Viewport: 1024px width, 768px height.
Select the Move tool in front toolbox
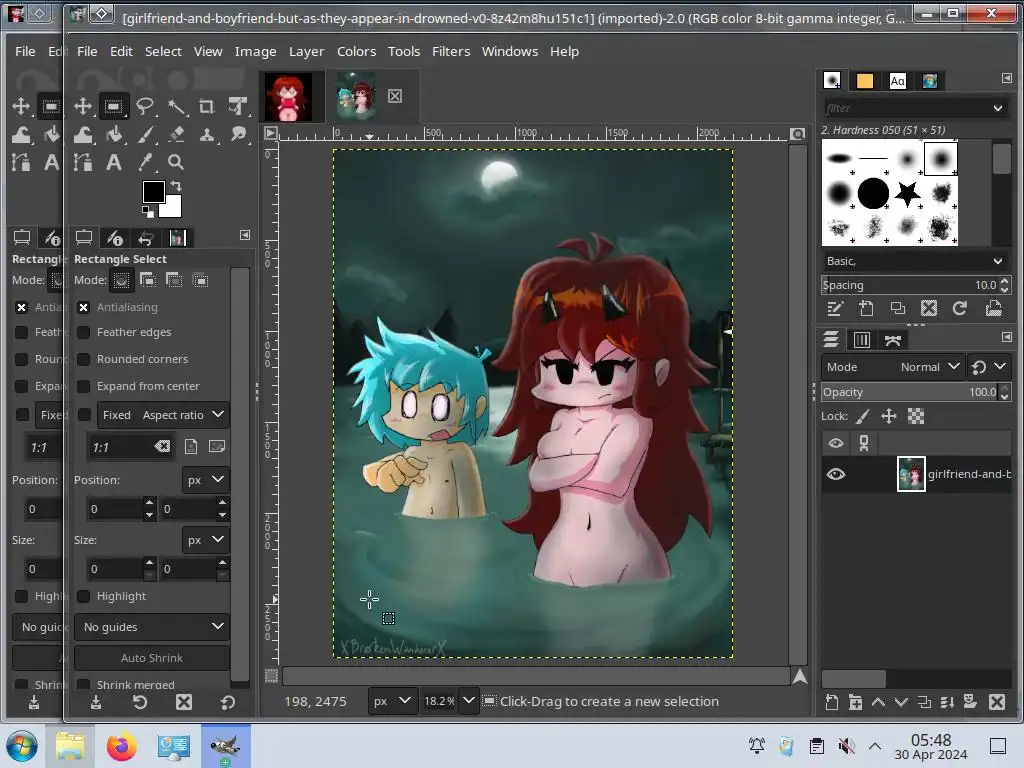coord(83,106)
